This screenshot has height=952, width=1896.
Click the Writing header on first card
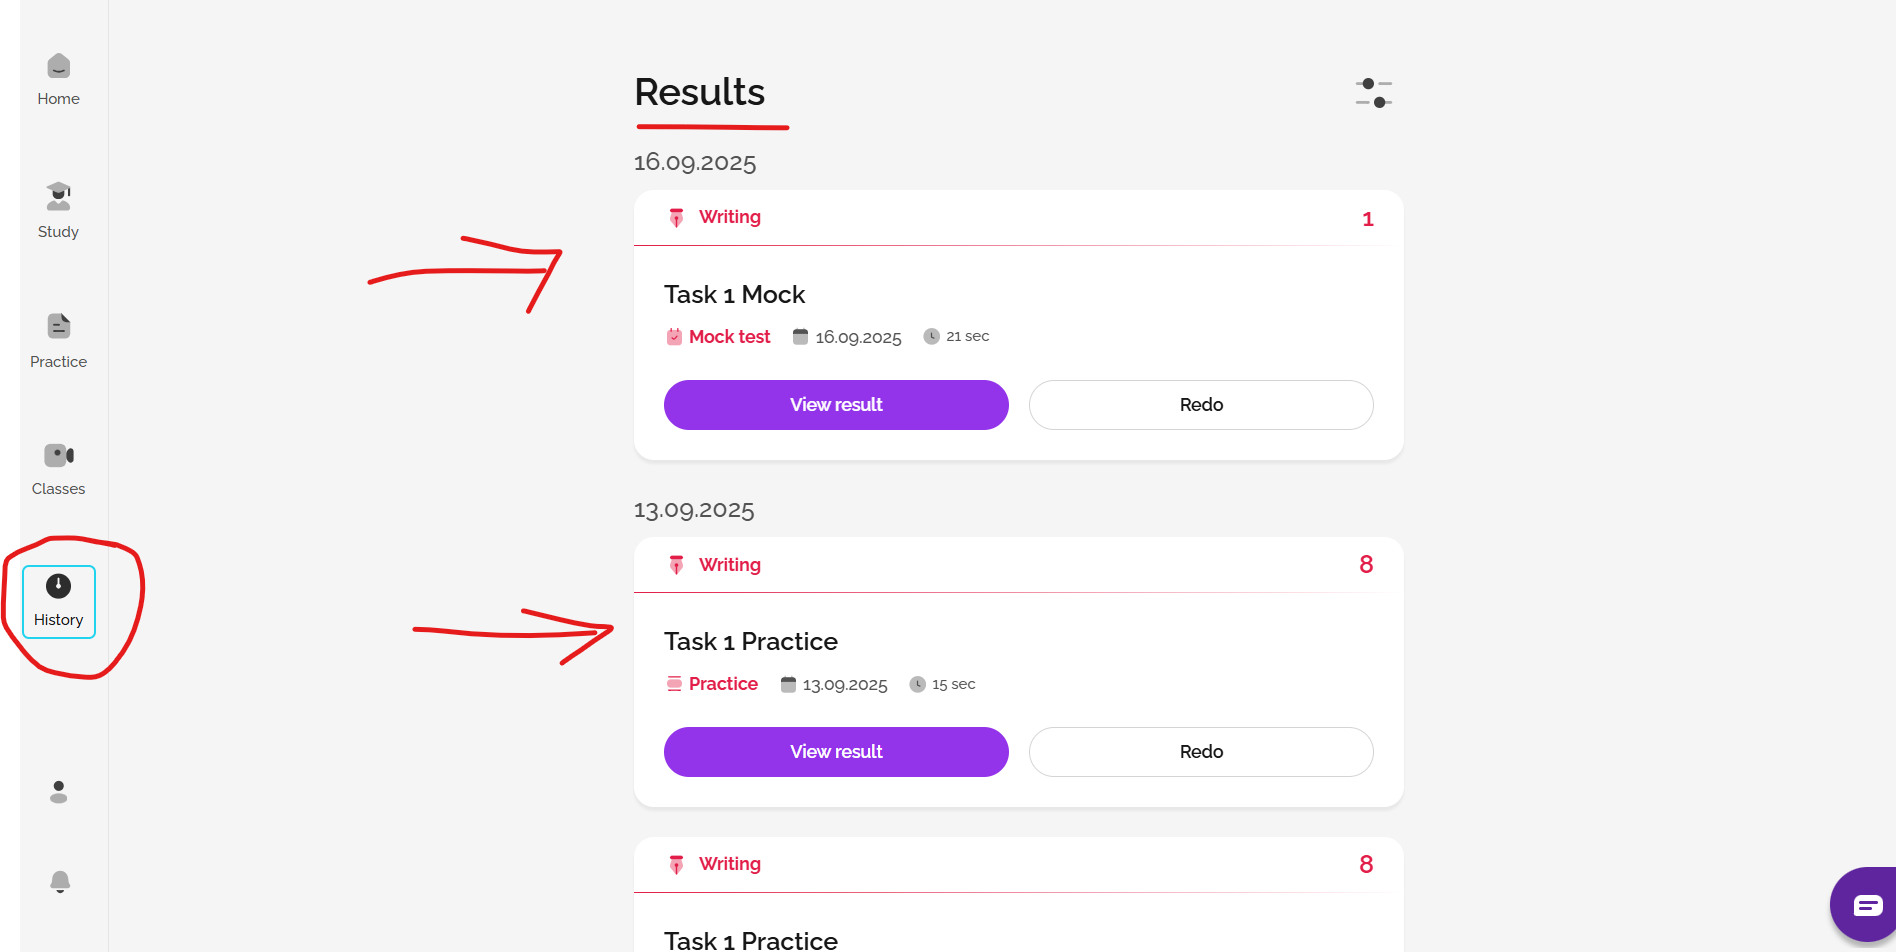coord(729,217)
